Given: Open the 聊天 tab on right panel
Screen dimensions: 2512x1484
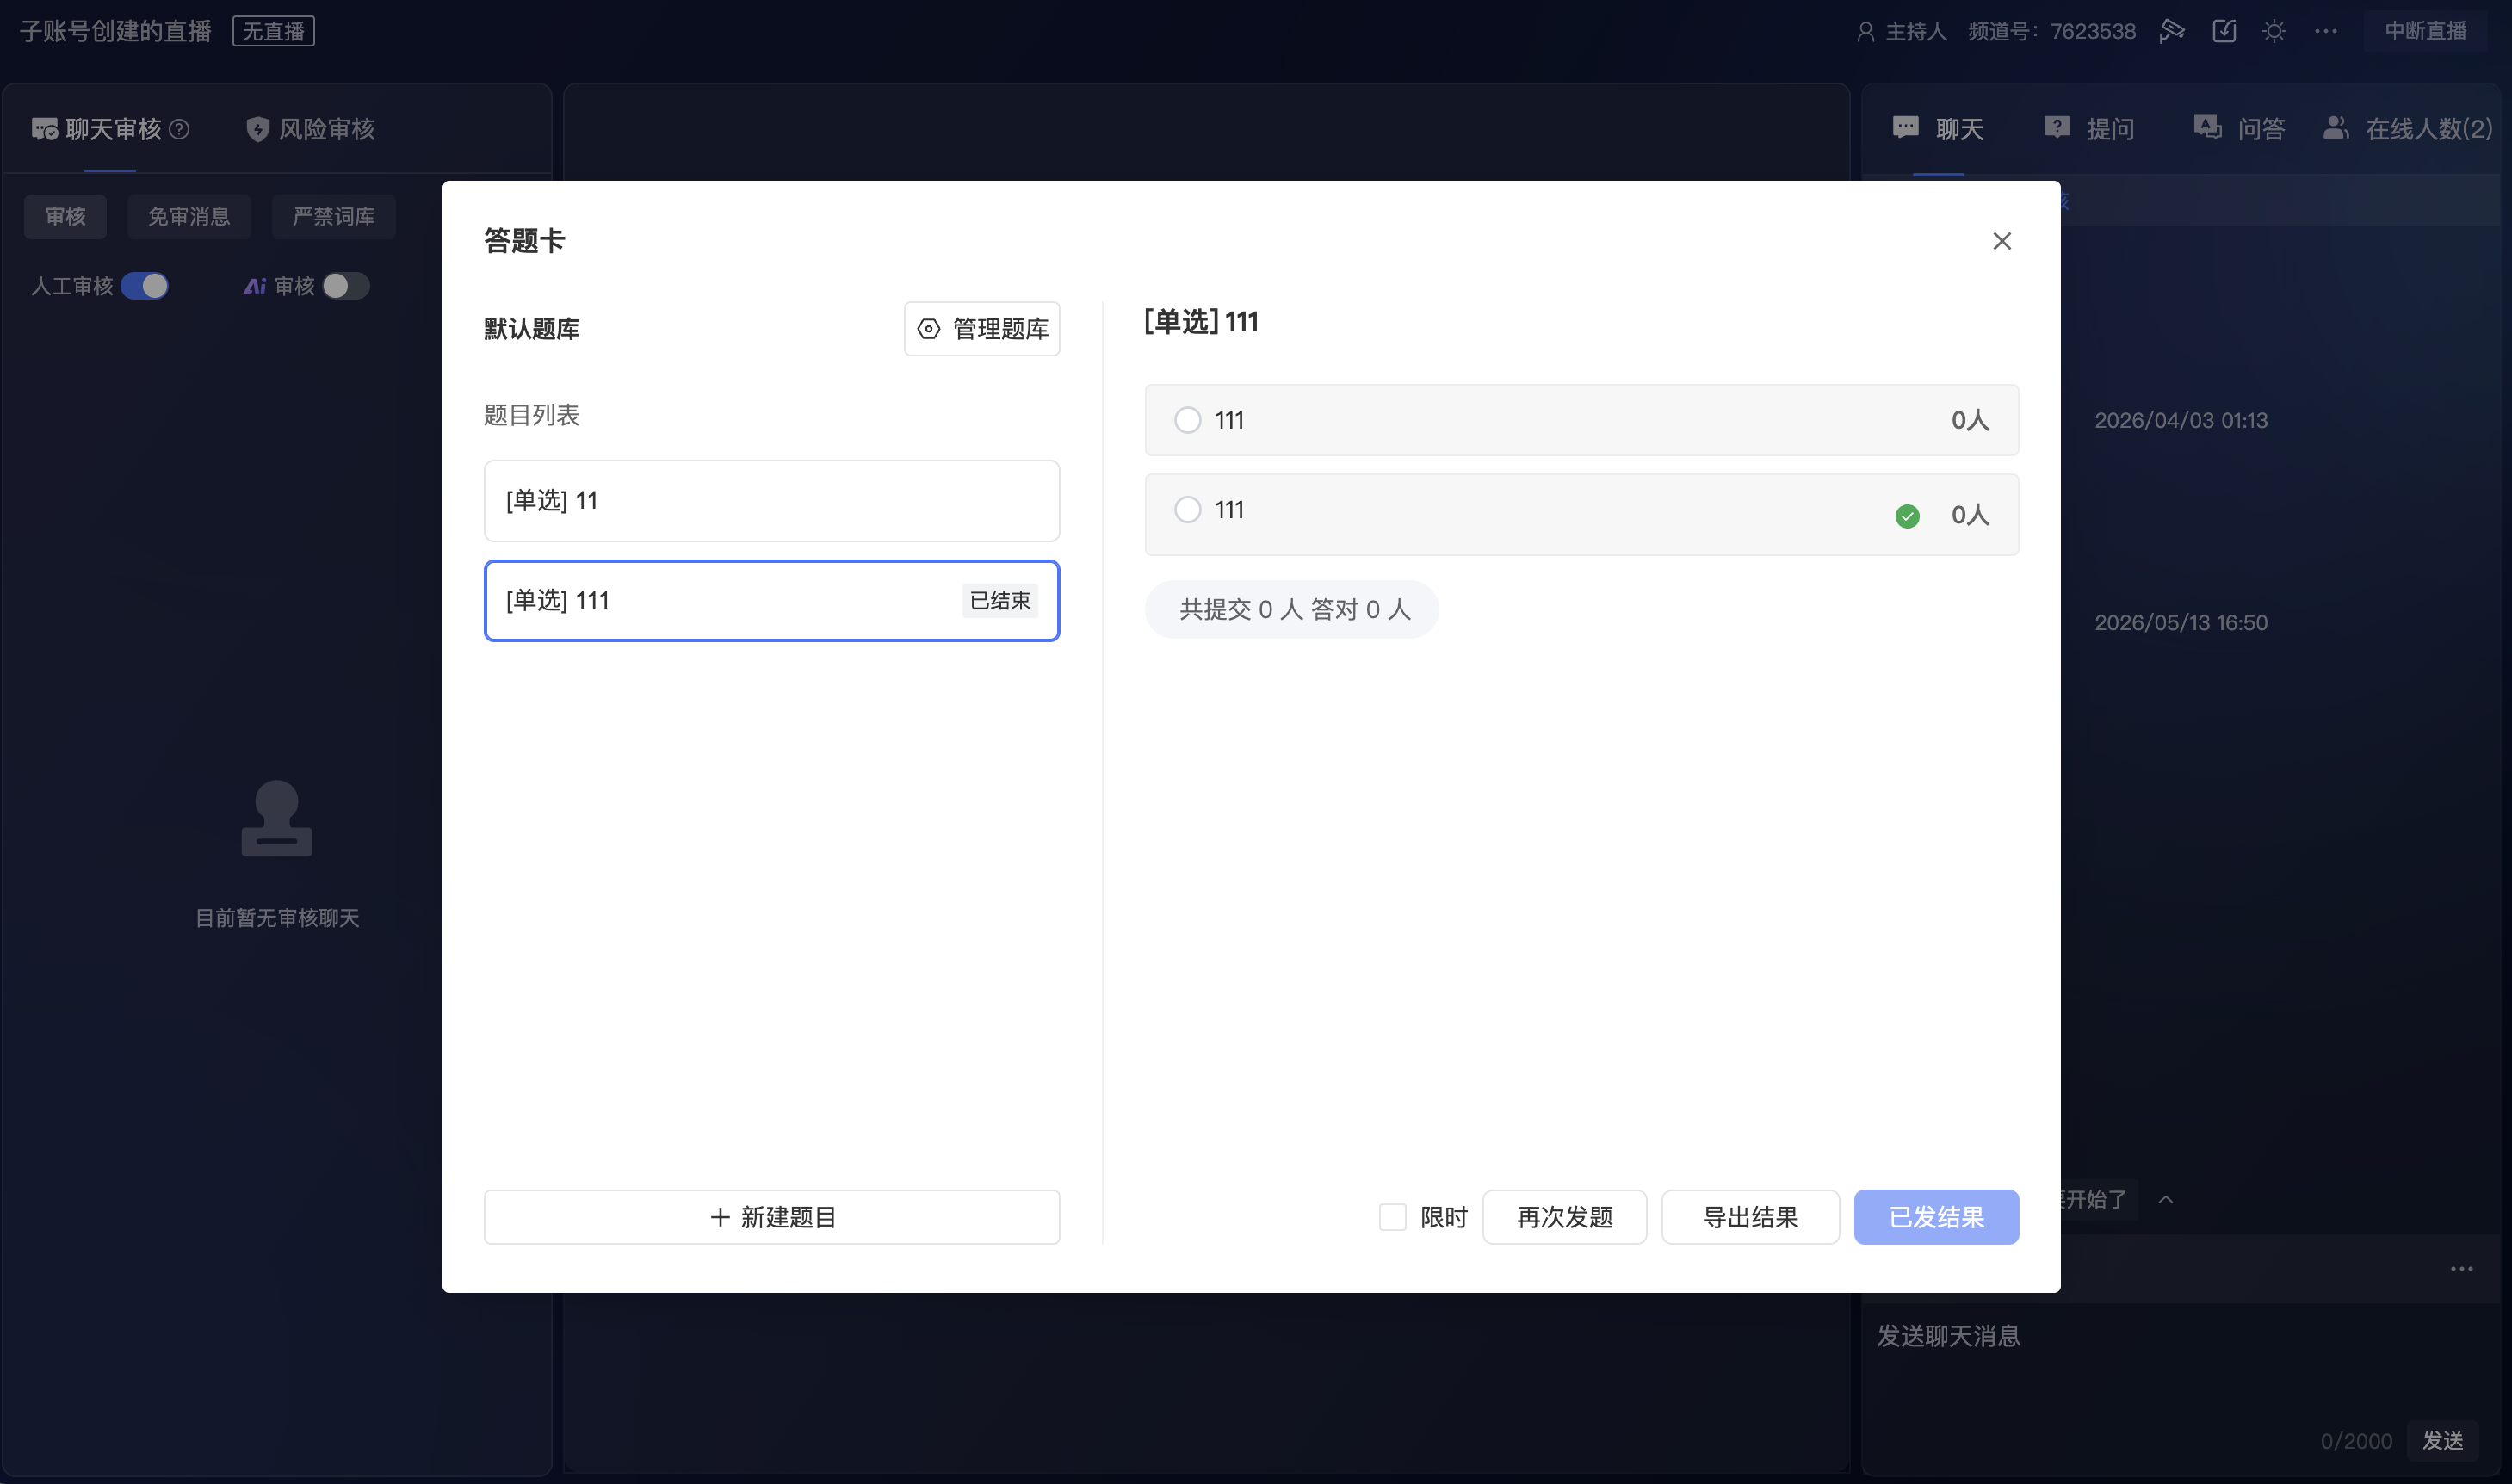Looking at the screenshot, I should [x=1938, y=129].
